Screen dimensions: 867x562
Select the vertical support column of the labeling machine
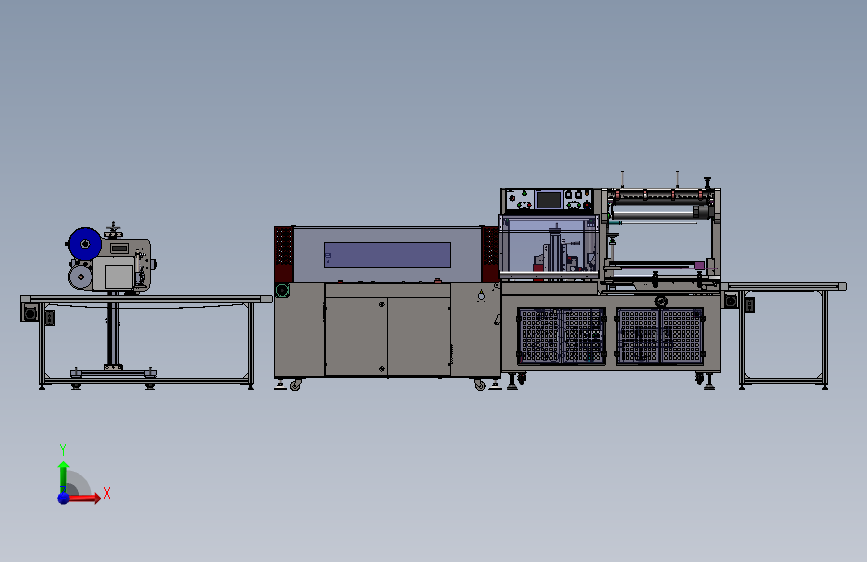(x=113, y=330)
